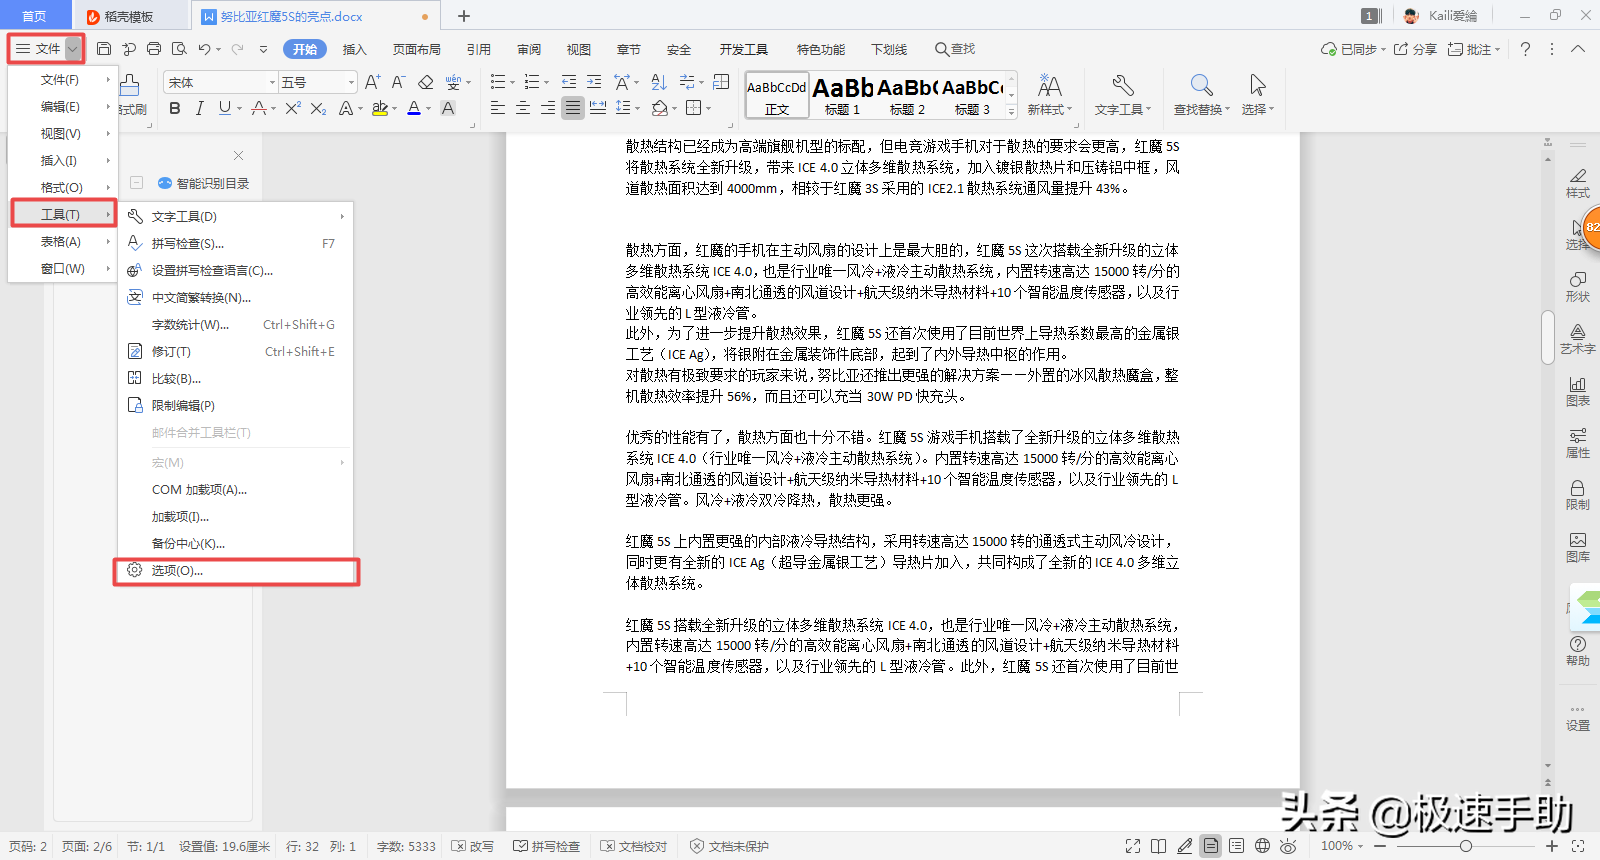The height and width of the screenshot is (860, 1600).
Task: Expand the styles gallery list
Action: click(x=1011, y=112)
